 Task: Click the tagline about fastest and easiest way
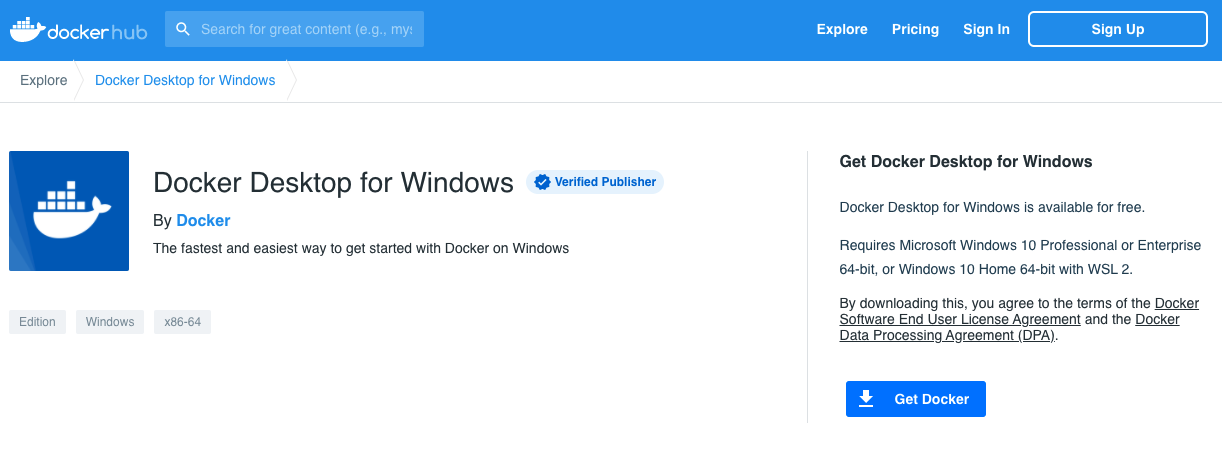pyautogui.click(x=361, y=248)
